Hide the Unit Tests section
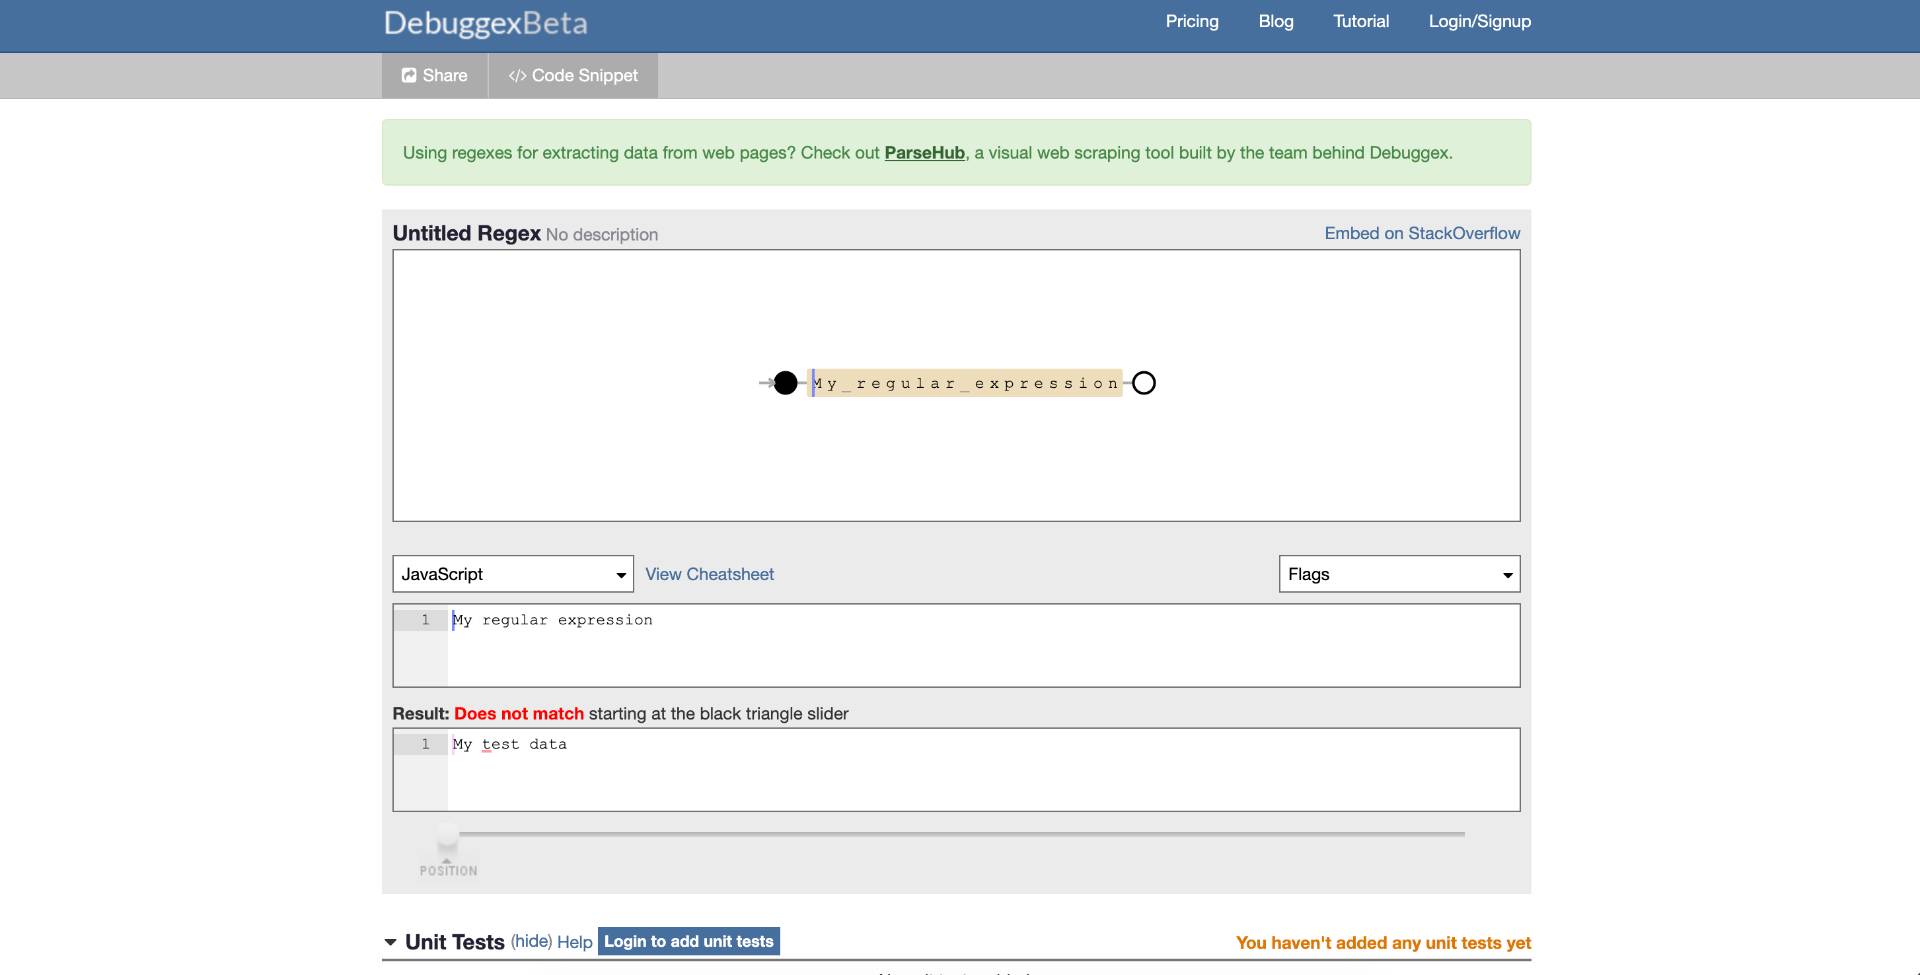The width and height of the screenshot is (1920, 975). coord(531,942)
